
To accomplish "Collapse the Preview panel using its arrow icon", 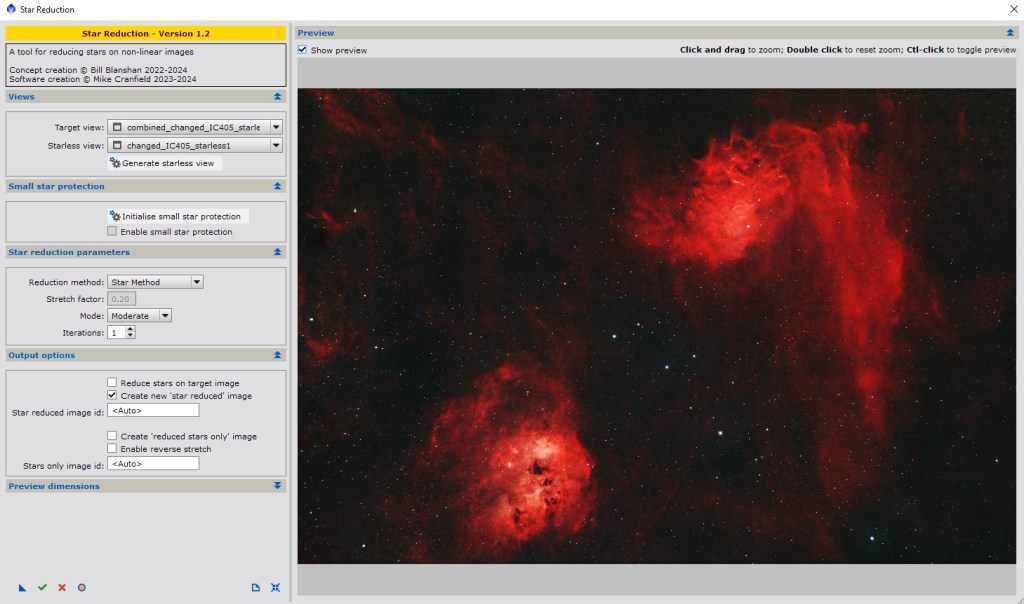I will (x=1010, y=33).
